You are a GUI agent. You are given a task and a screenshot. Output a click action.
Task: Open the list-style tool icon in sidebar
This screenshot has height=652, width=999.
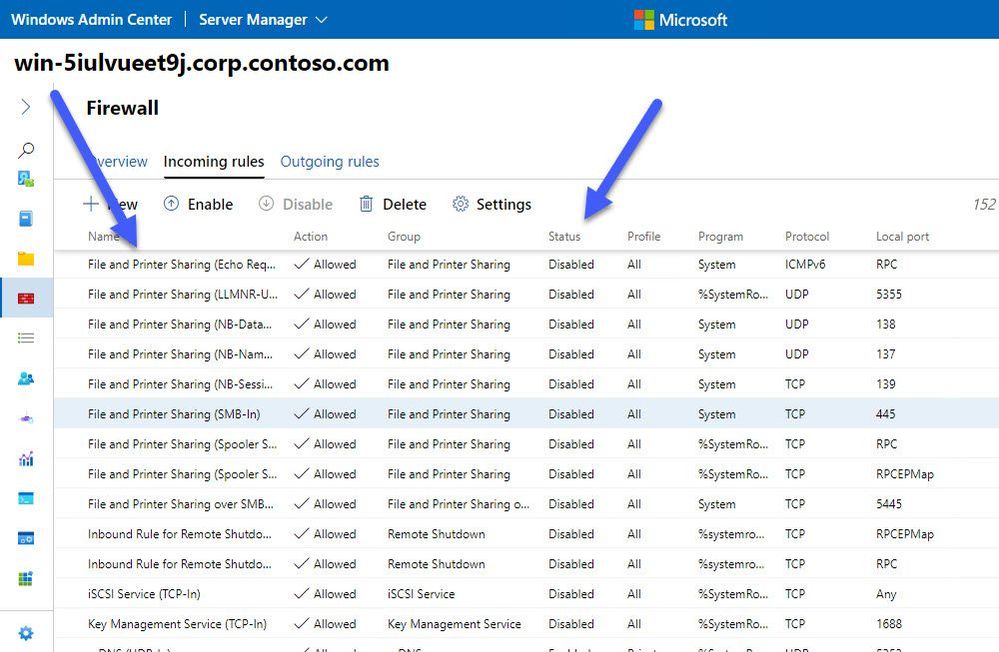pos(25,338)
